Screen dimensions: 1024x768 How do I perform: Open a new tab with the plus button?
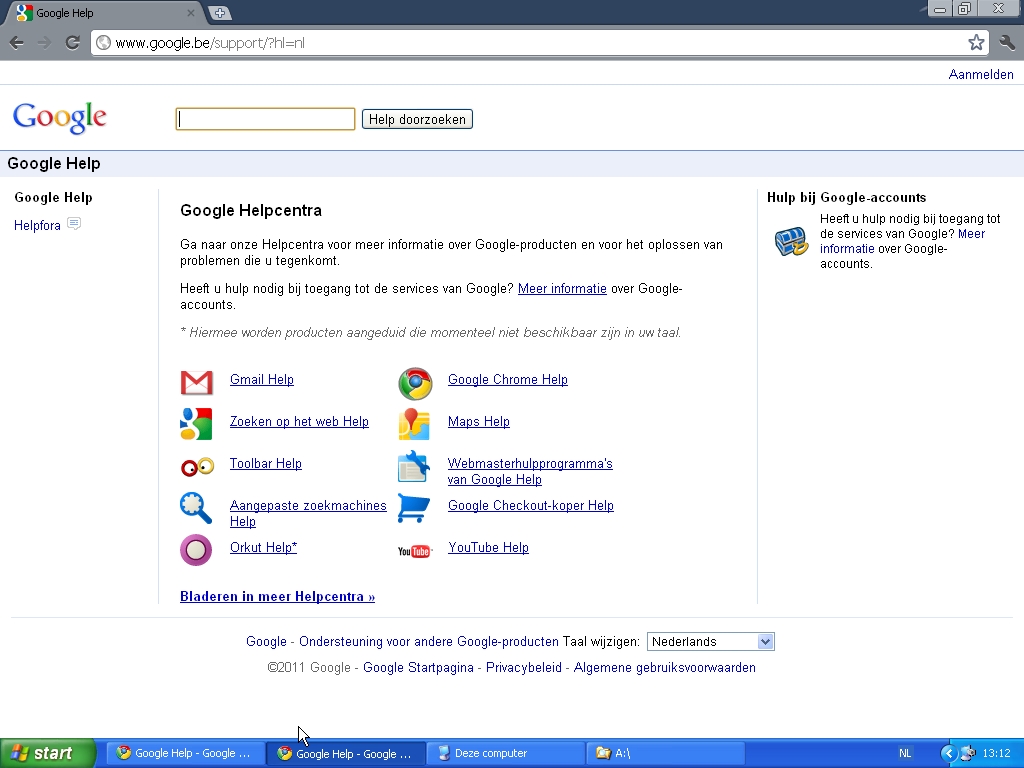(x=220, y=12)
